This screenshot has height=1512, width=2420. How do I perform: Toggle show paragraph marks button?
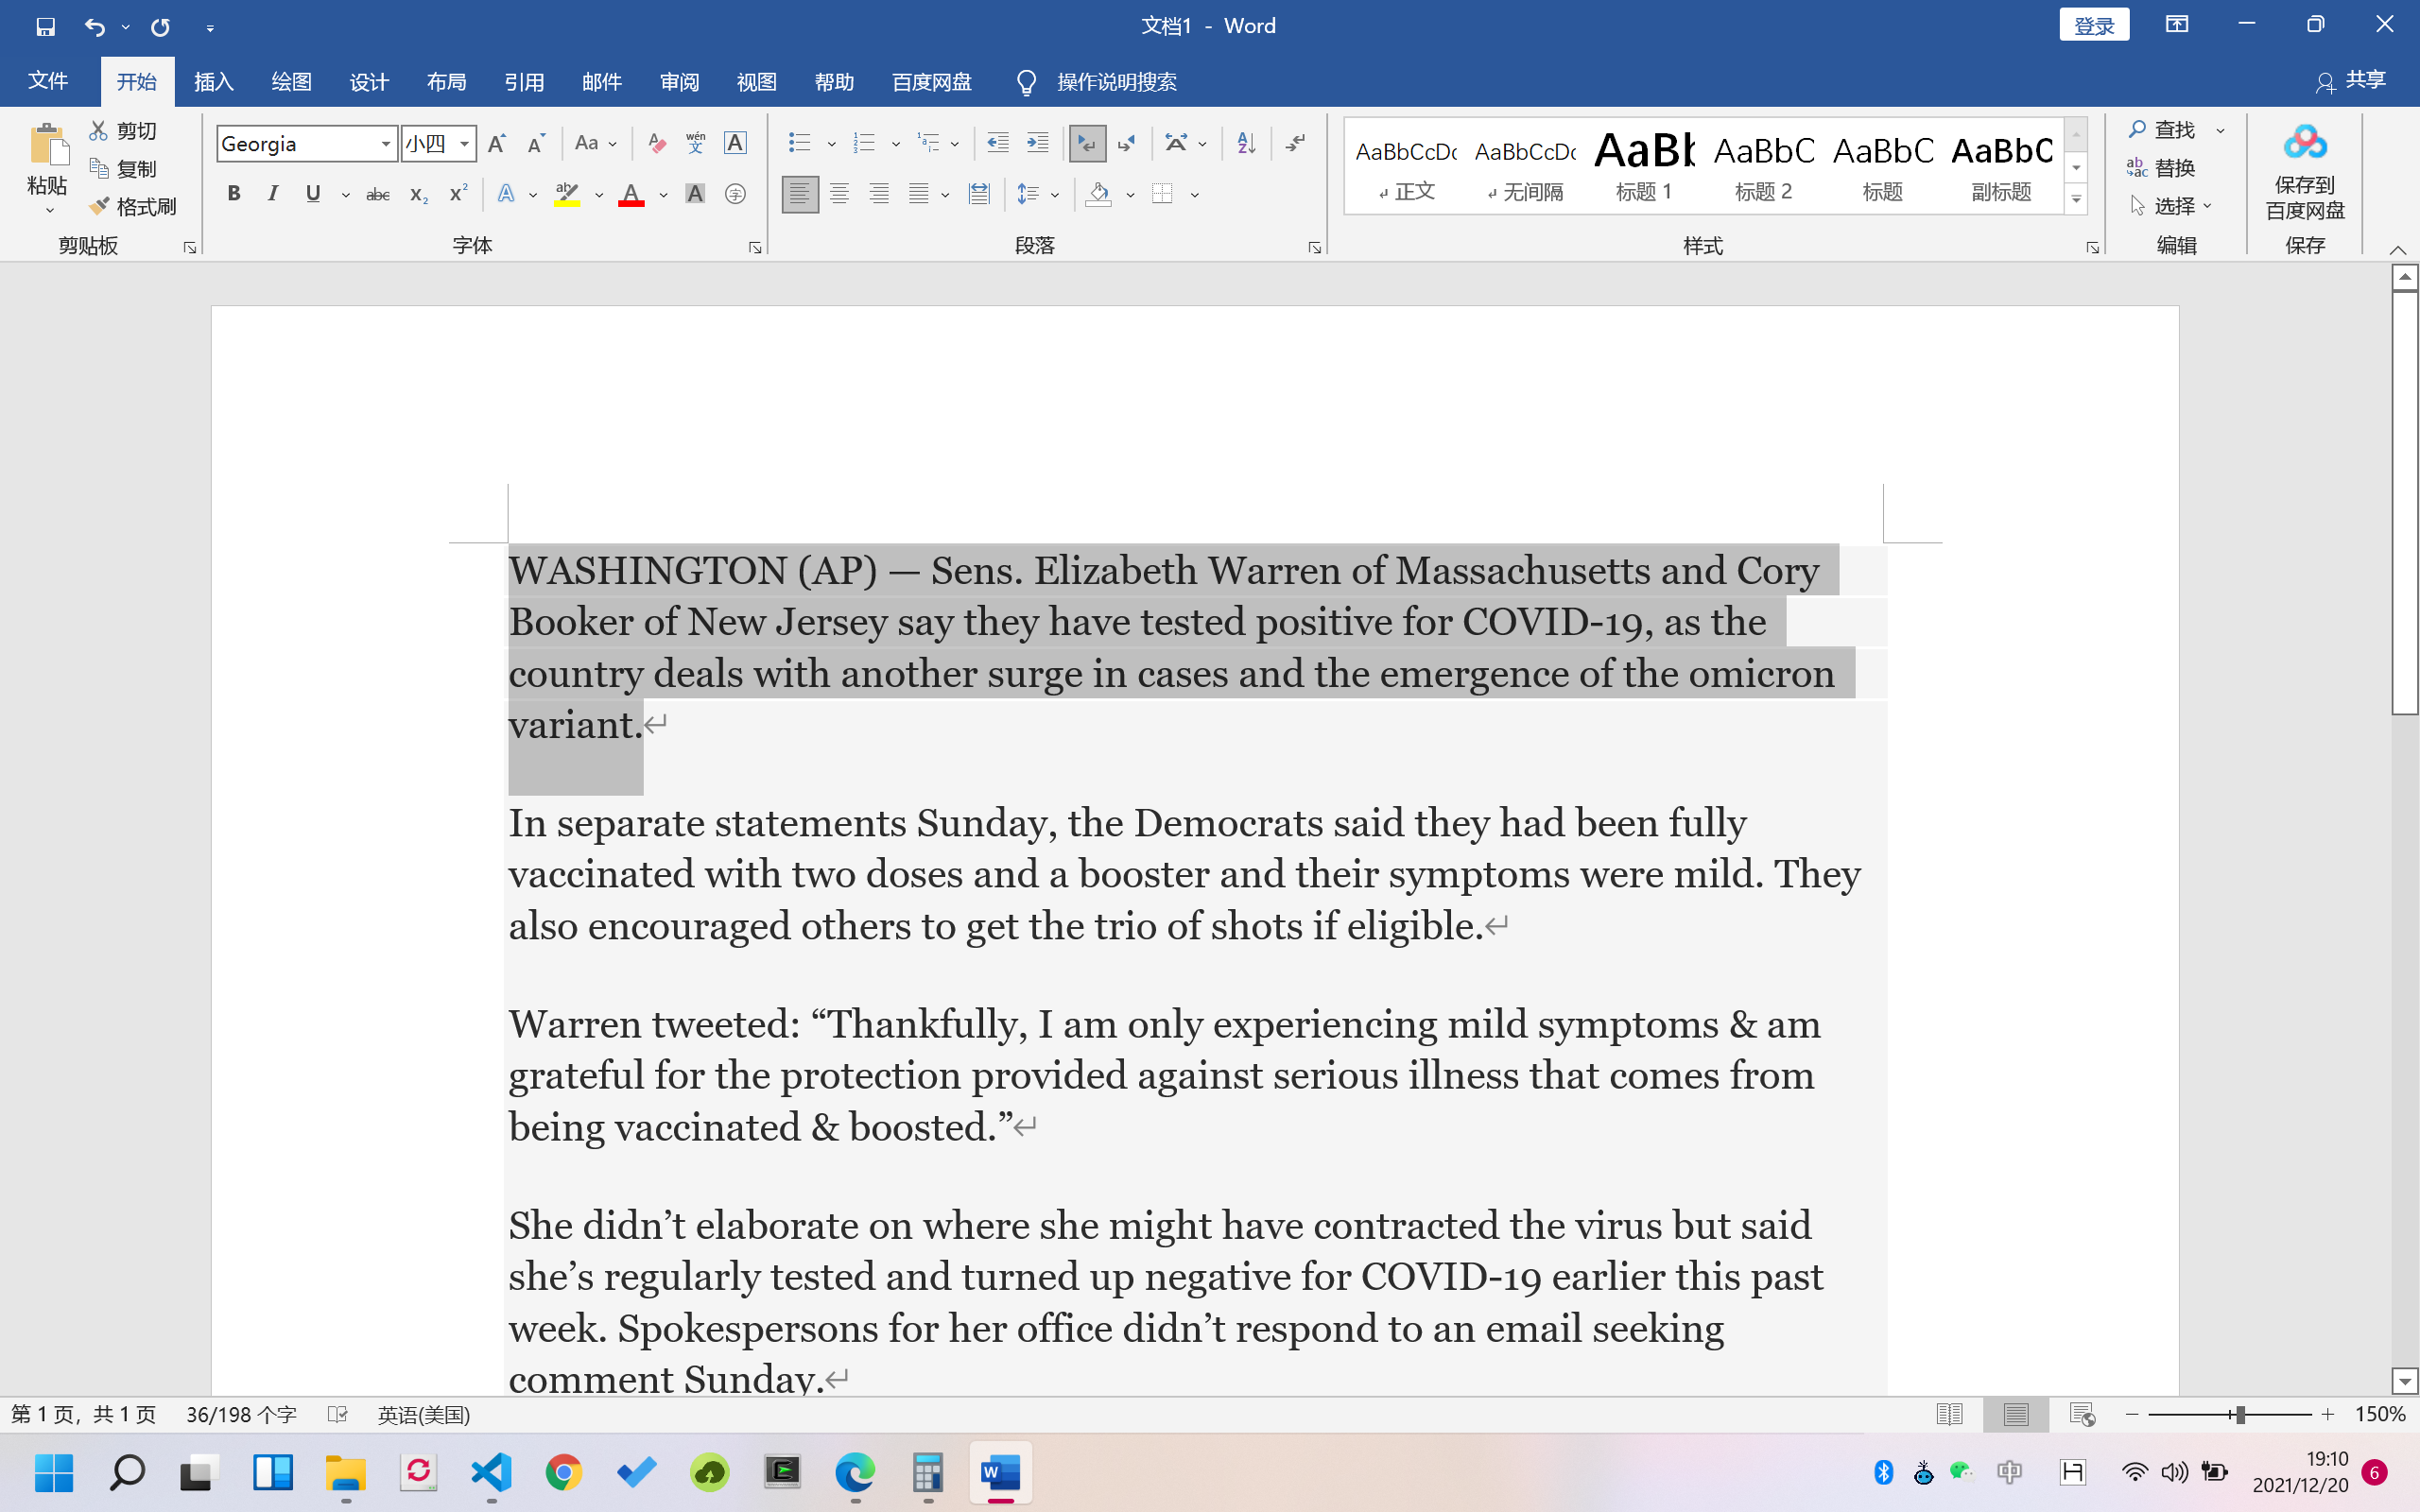[x=1296, y=143]
